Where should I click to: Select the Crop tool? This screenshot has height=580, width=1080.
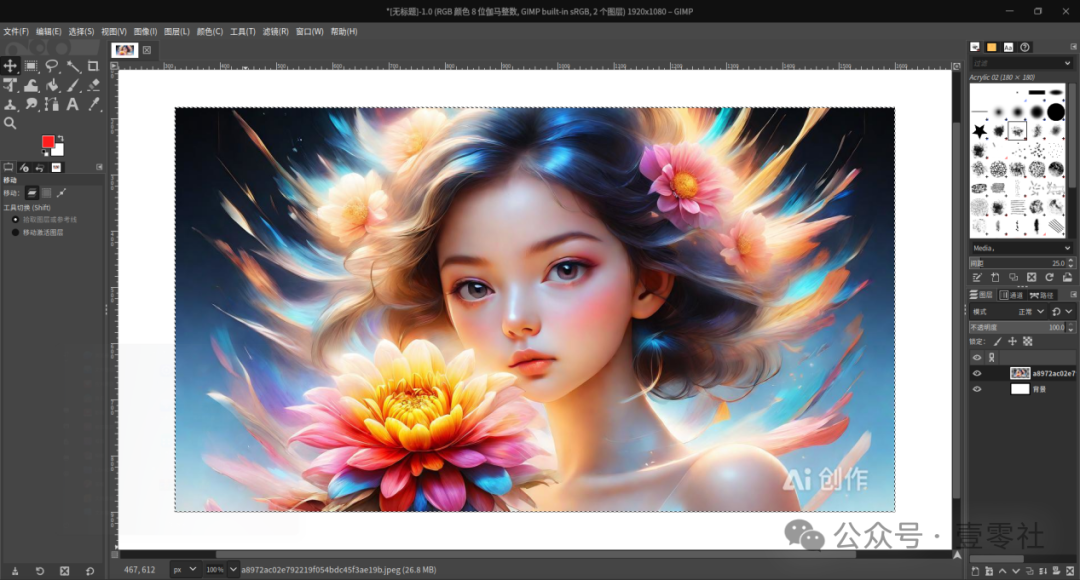[93, 66]
